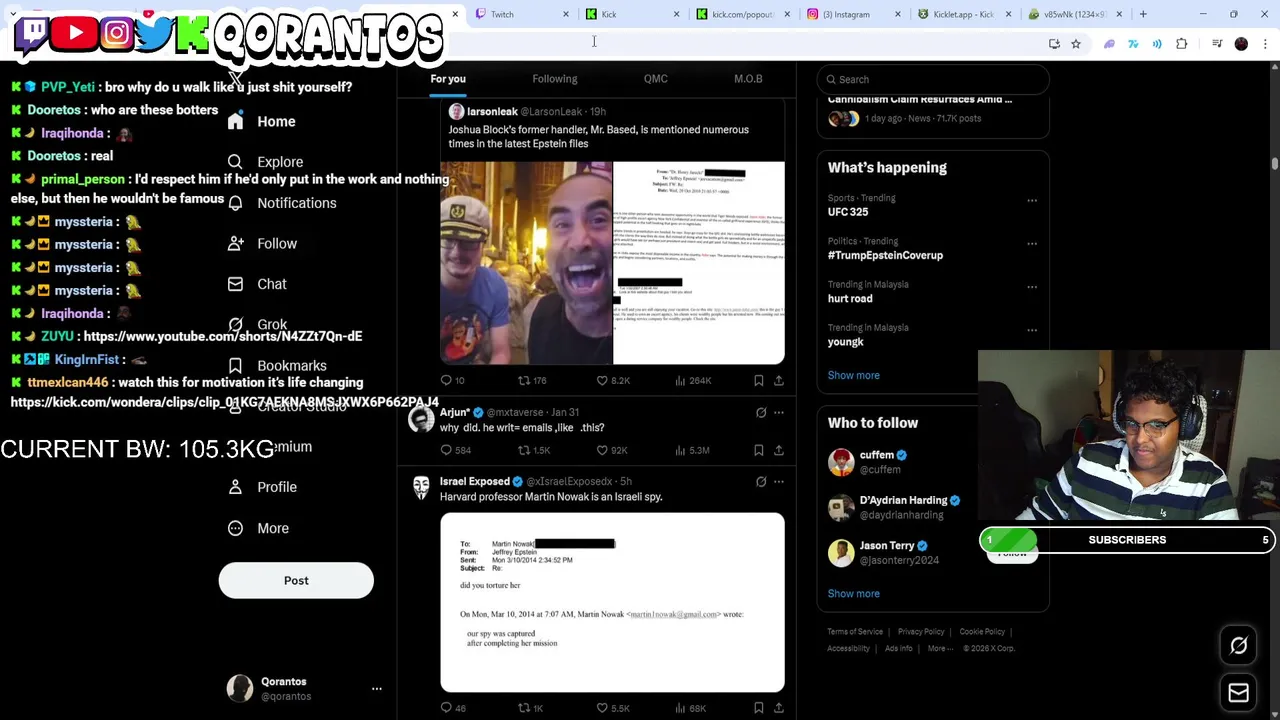Open Accessibility footer link

(848, 648)
